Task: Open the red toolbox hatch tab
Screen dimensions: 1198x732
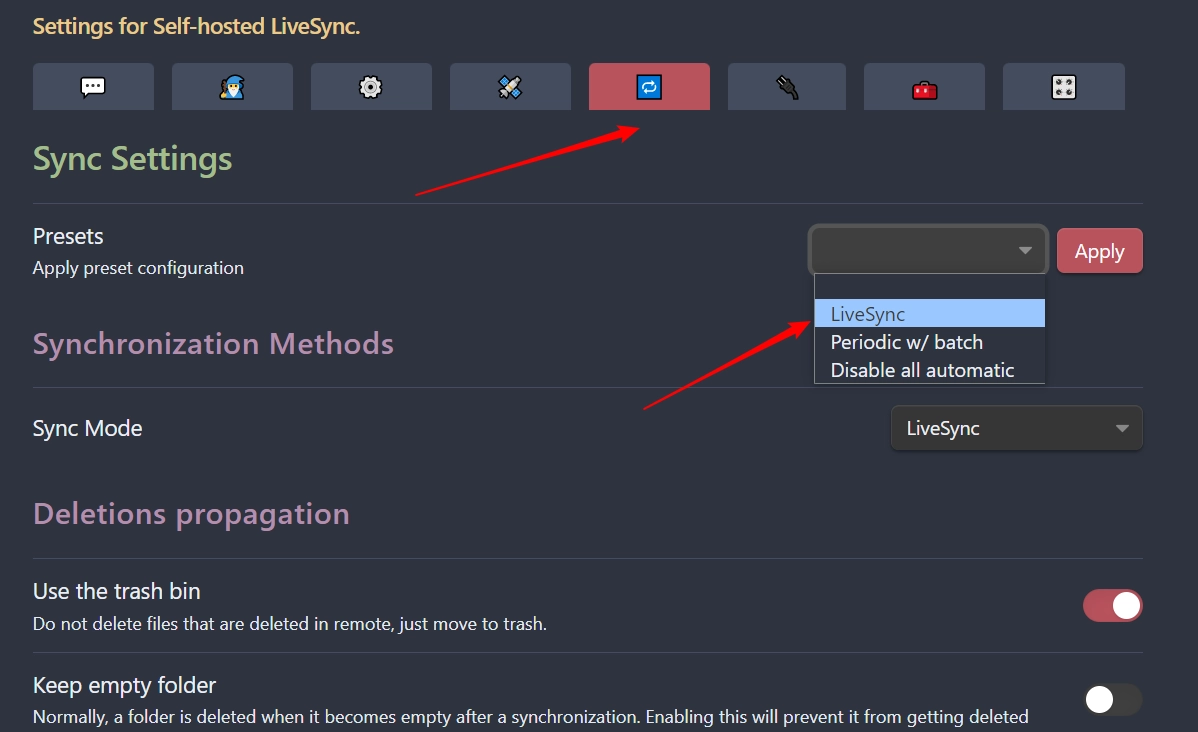Action: [x=924, y=86]
